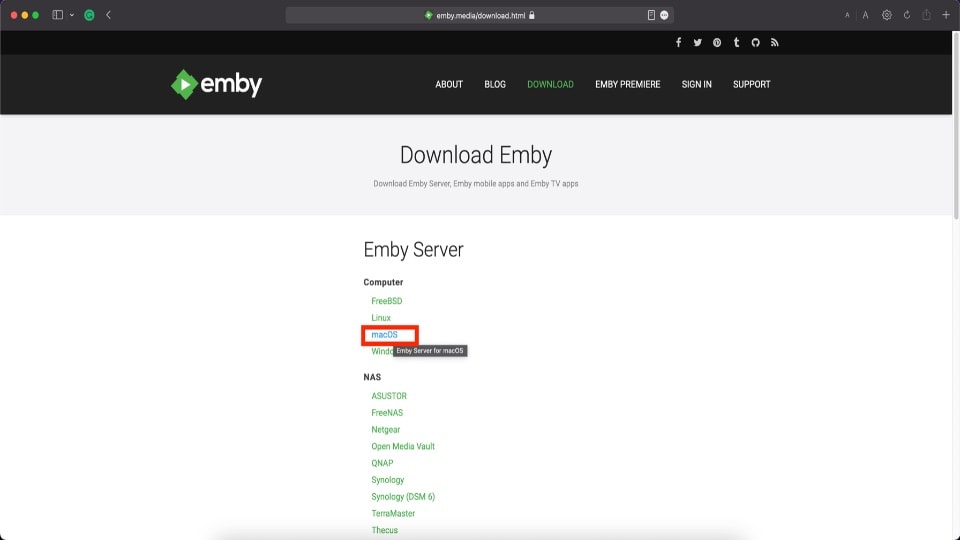
Task: Select the macOS download link
Action: click(384, 335)
